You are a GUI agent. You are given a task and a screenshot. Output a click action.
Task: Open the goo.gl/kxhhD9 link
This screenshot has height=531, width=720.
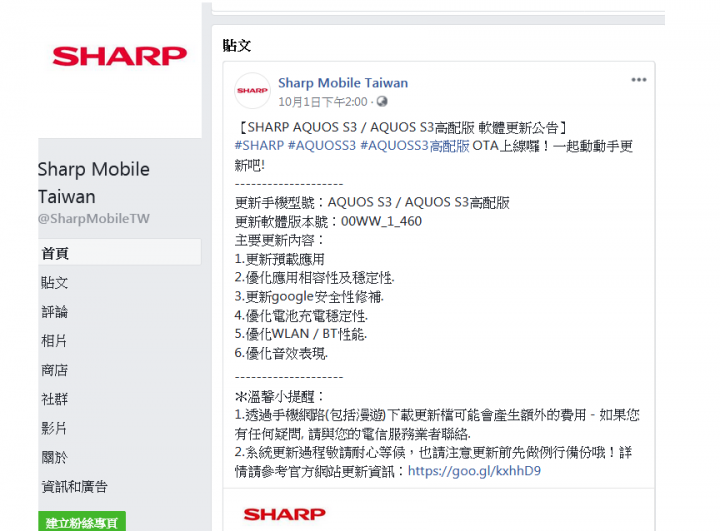pyautogui.click(x=474, y=471)
